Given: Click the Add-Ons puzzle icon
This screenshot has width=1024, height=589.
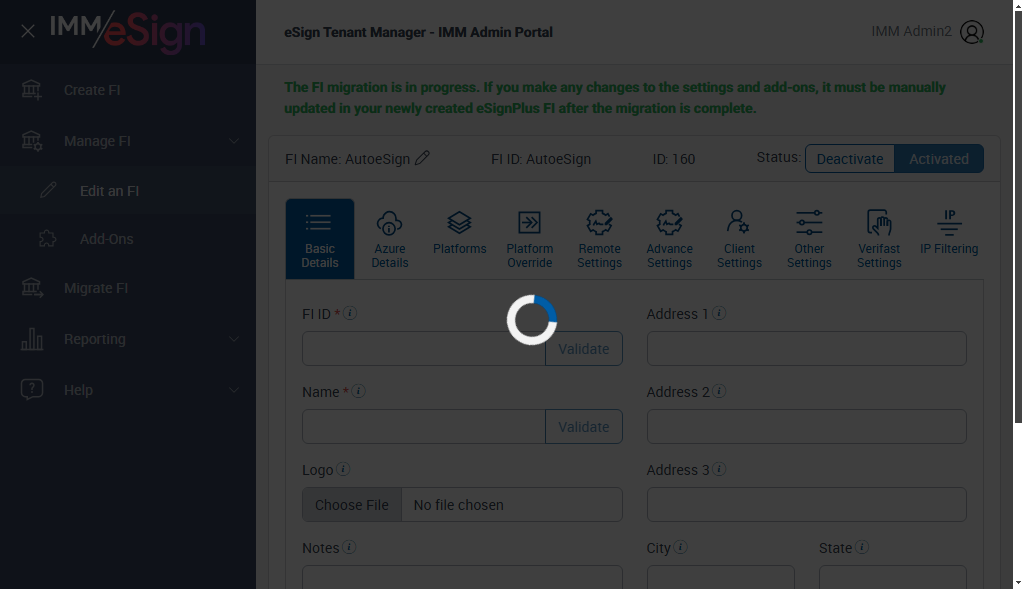Looking at the screenshot, I should tap(48, 238).
